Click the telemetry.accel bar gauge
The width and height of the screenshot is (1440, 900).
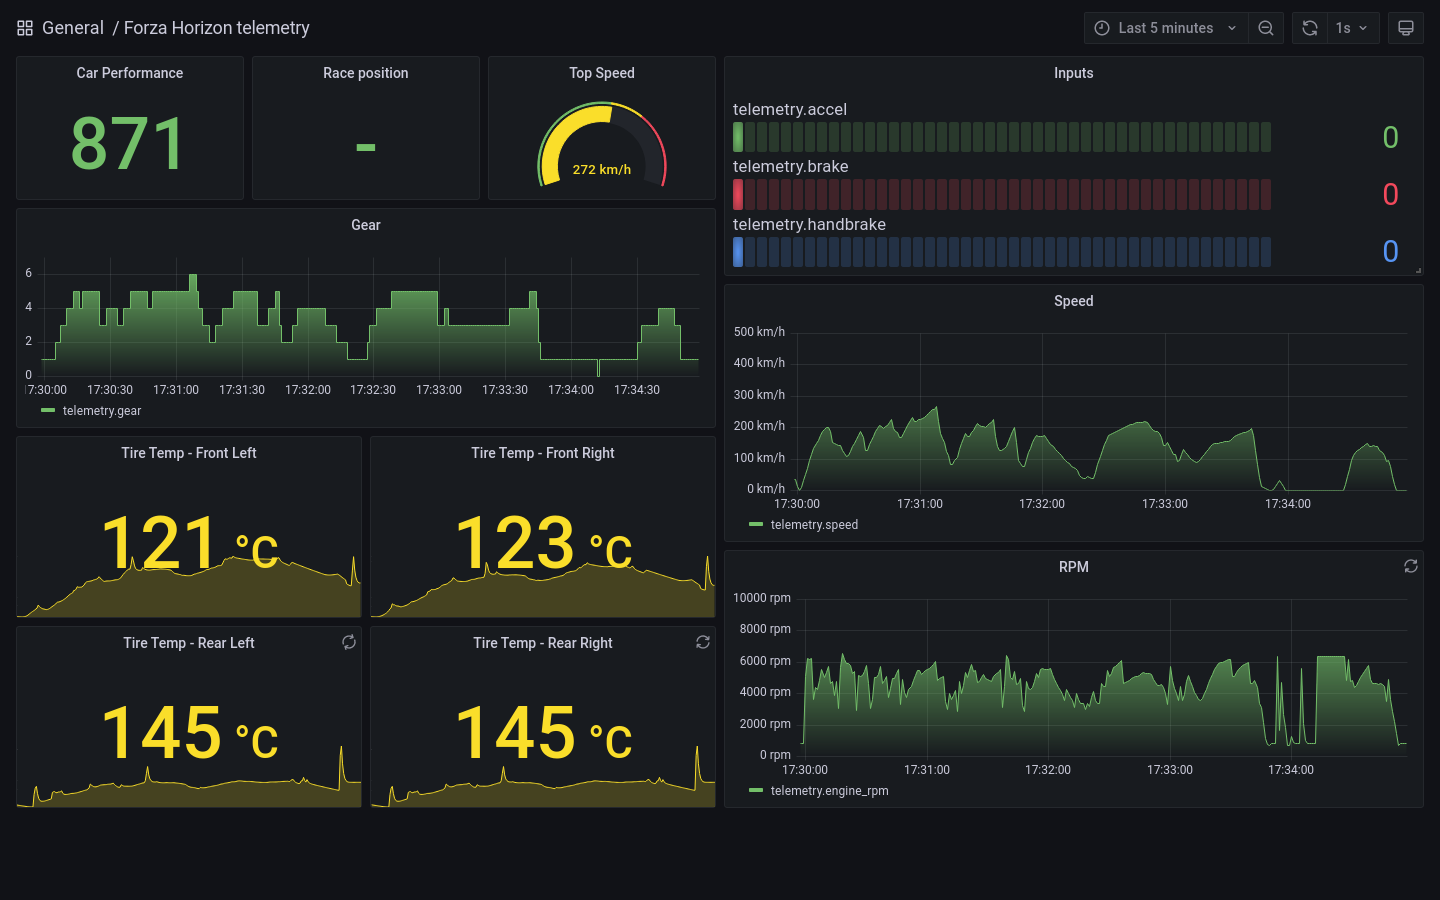click(x=1002, y=137)
